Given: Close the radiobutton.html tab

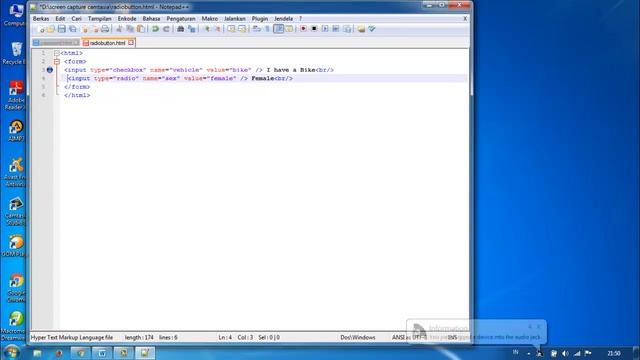Looking at the screenshot, I should coord(131,42).
